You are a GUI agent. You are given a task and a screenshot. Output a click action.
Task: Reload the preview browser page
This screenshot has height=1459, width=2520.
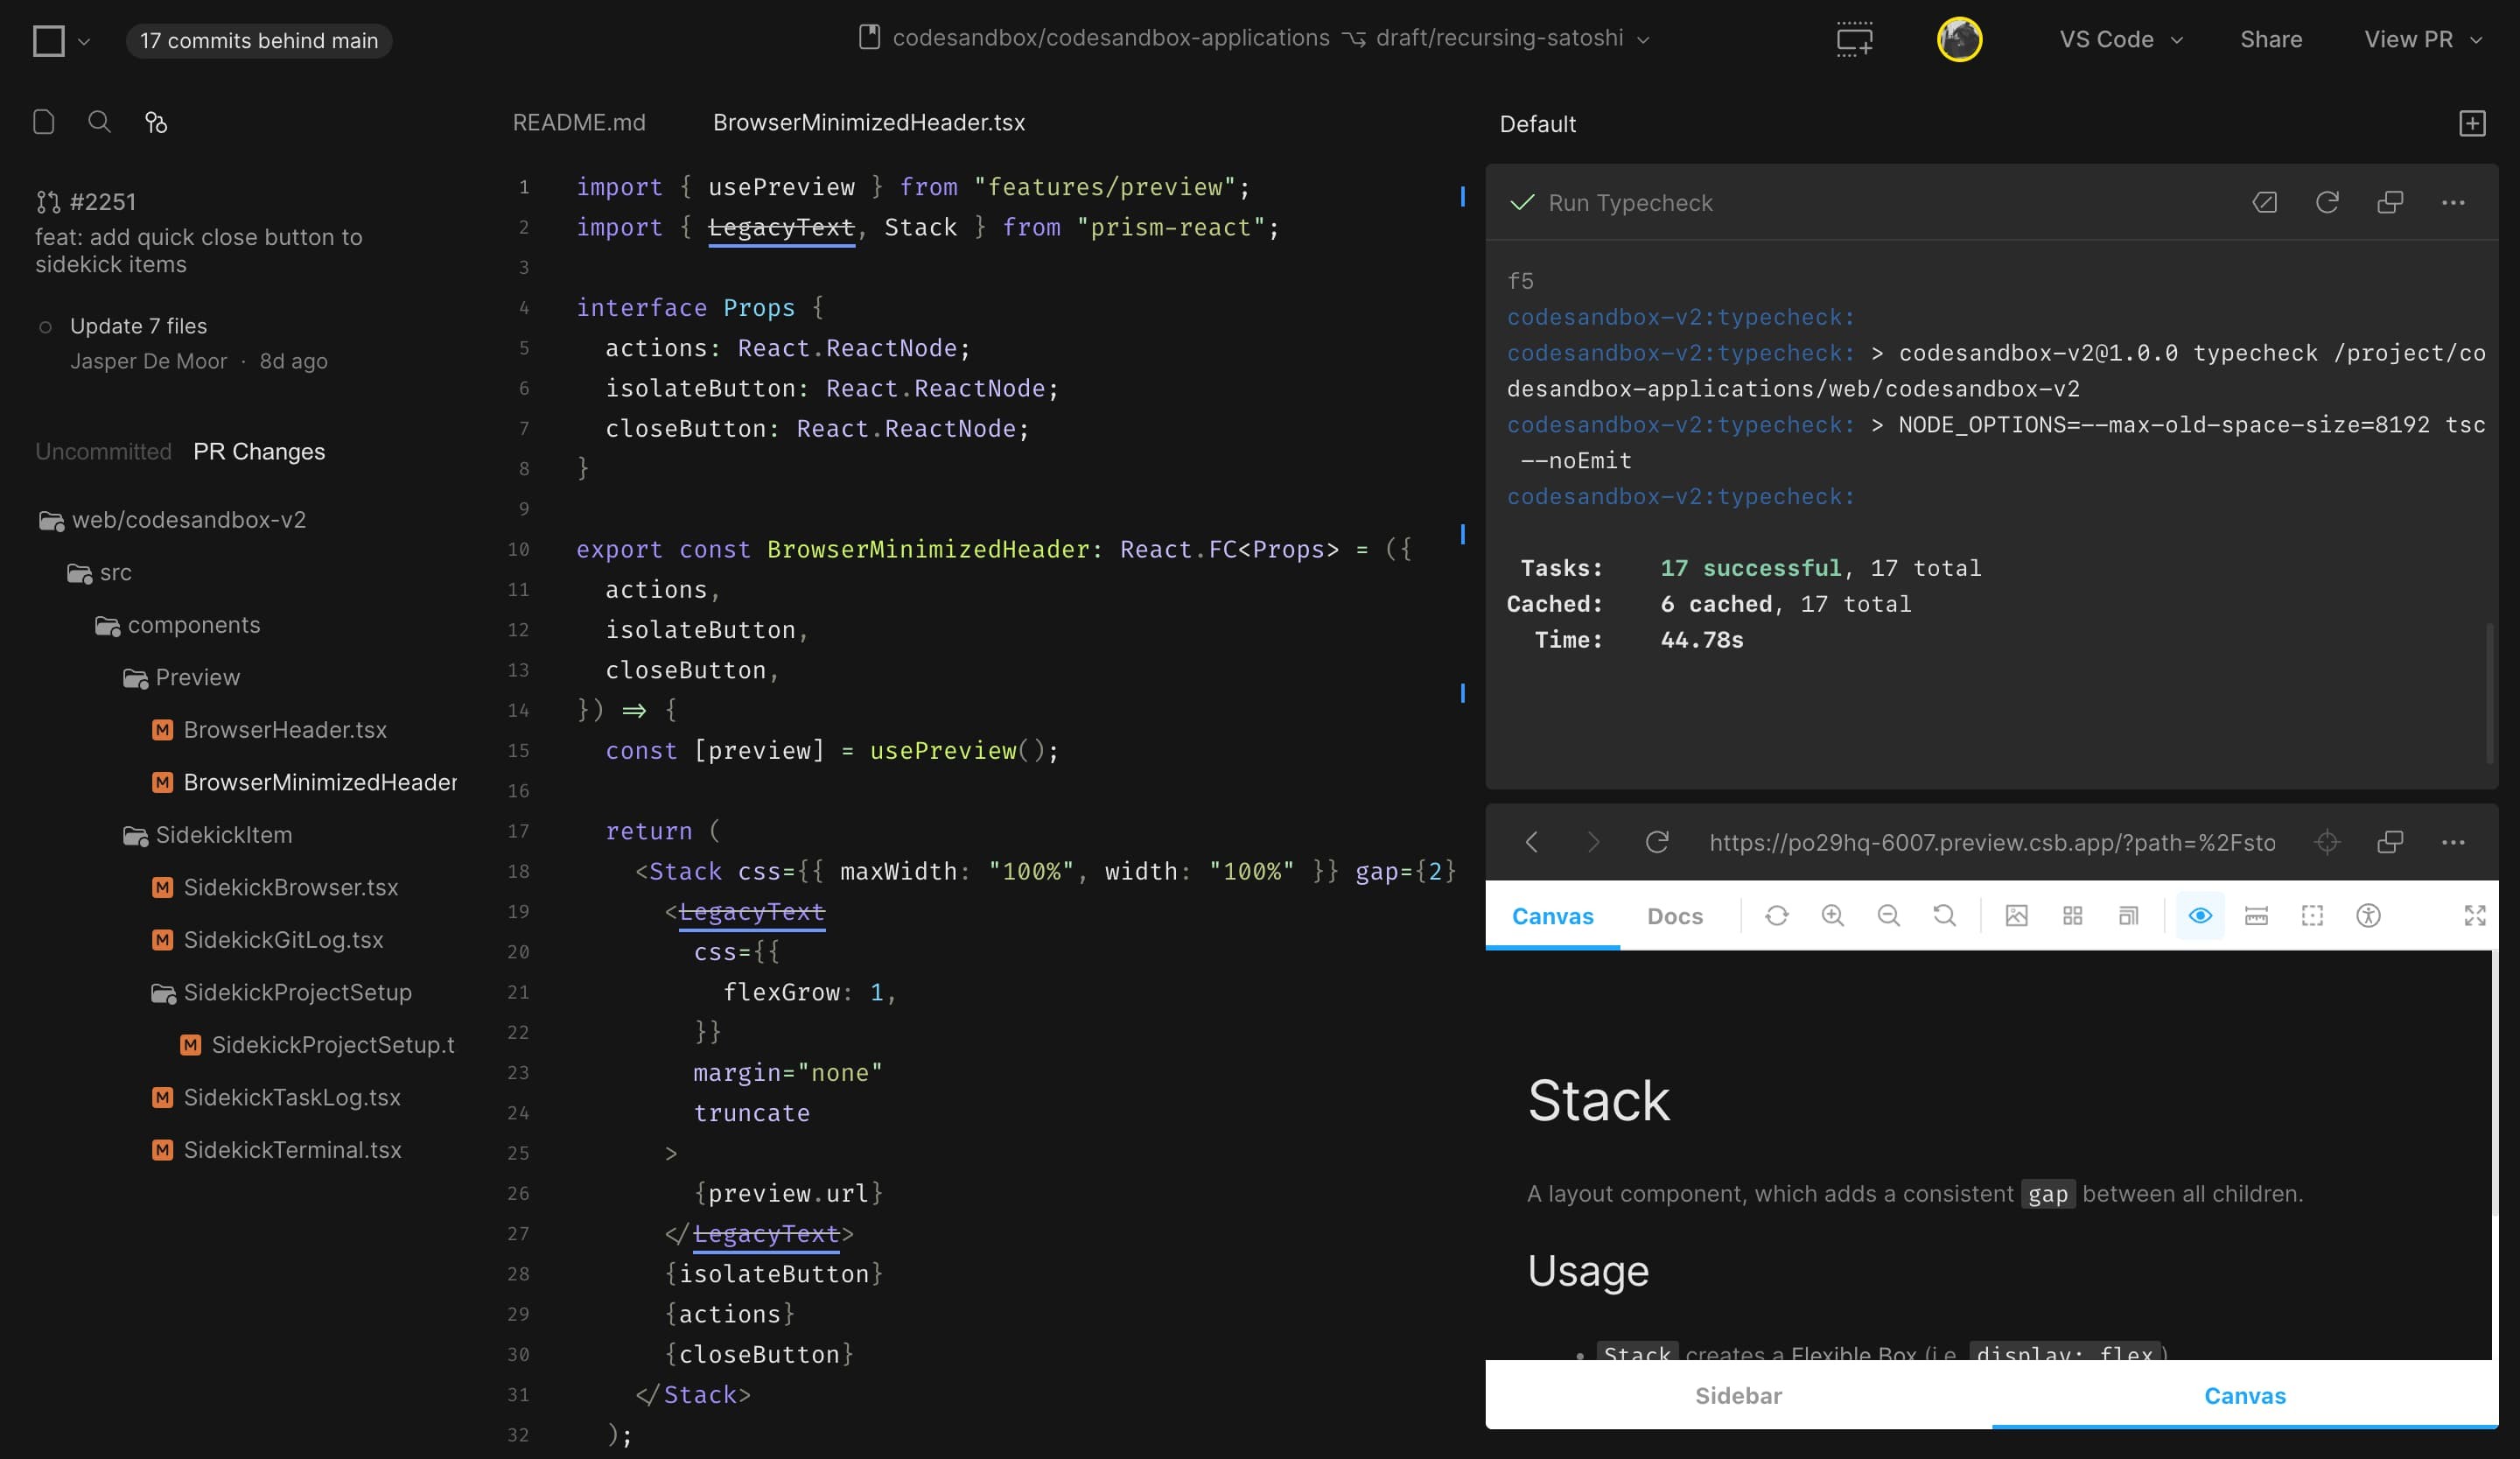1657,842
